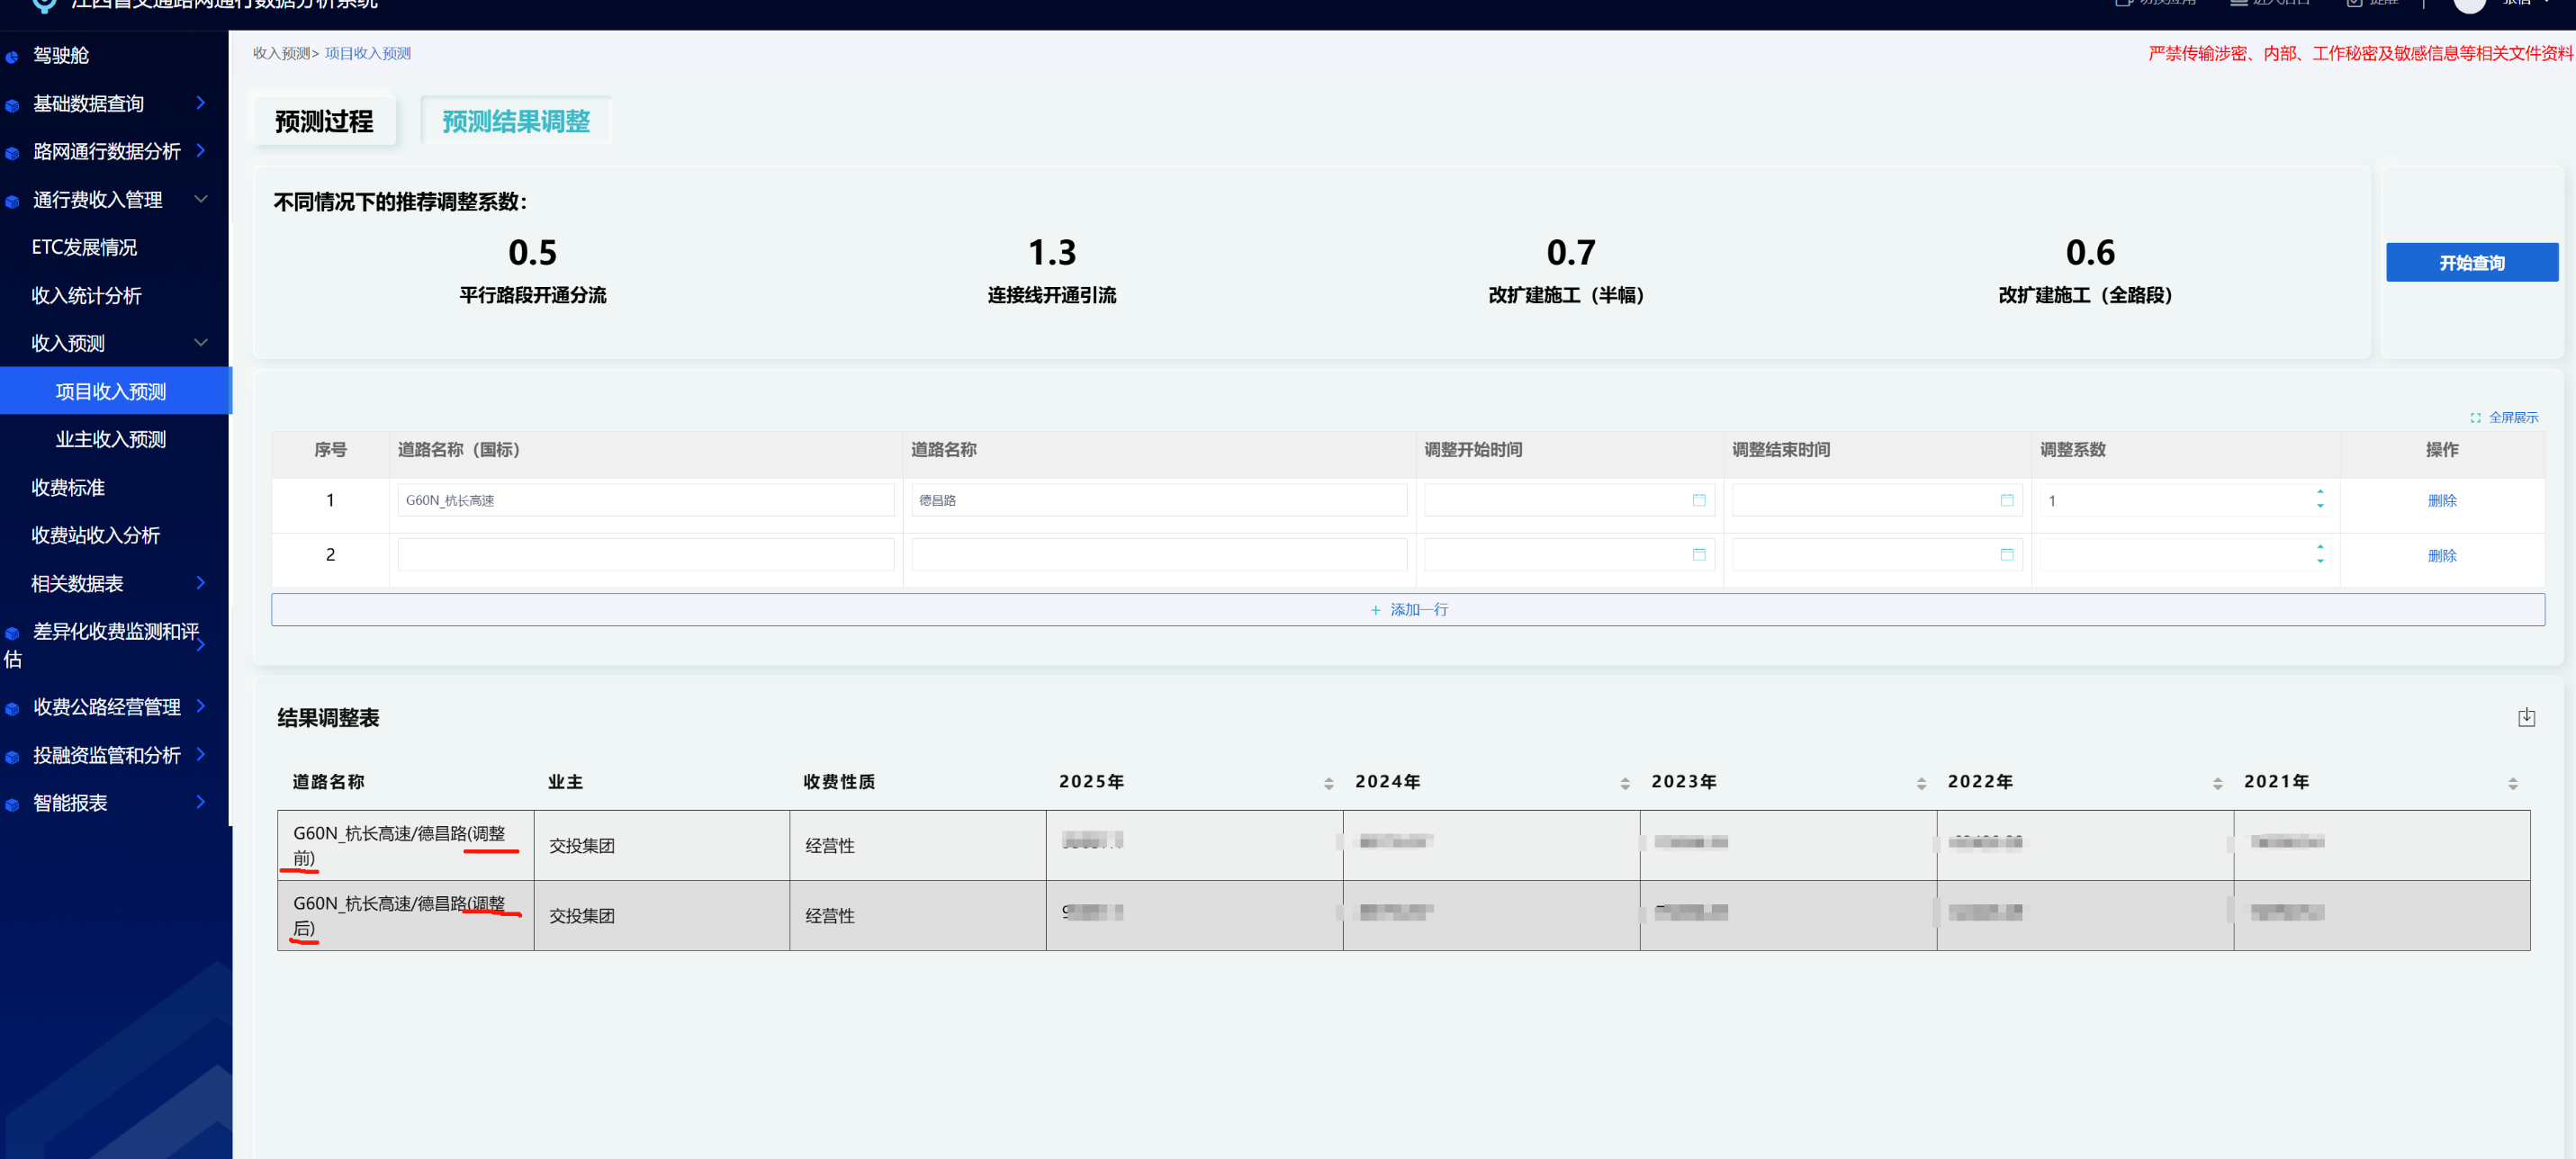Click the G60N_杭长高速/德昌路(调整后) row cell

[405, 915]
